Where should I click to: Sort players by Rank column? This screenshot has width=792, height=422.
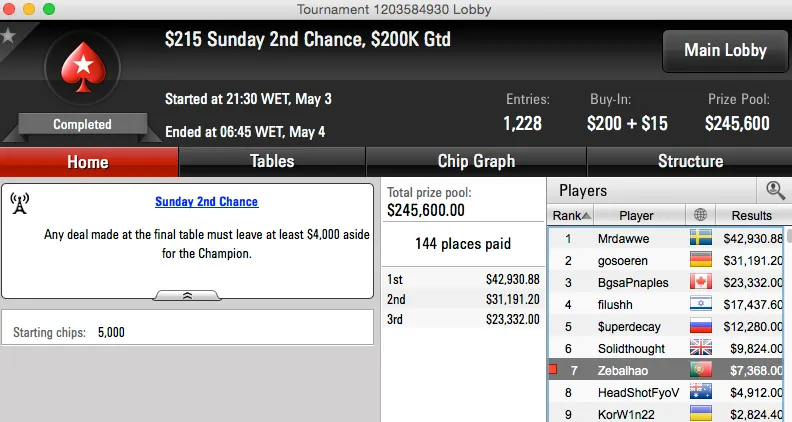(572, 215)
